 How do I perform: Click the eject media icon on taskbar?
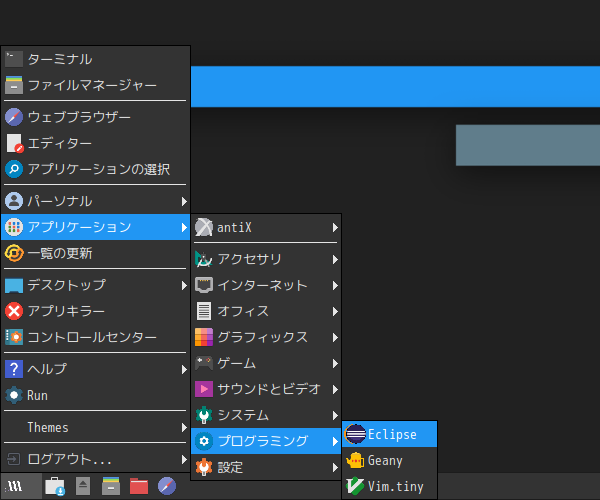point(83,486)
